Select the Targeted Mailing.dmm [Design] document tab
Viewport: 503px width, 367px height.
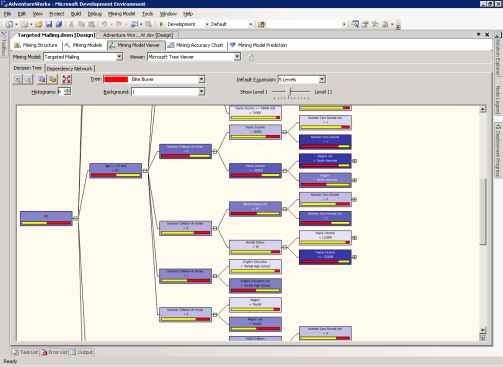coord(56,35)
